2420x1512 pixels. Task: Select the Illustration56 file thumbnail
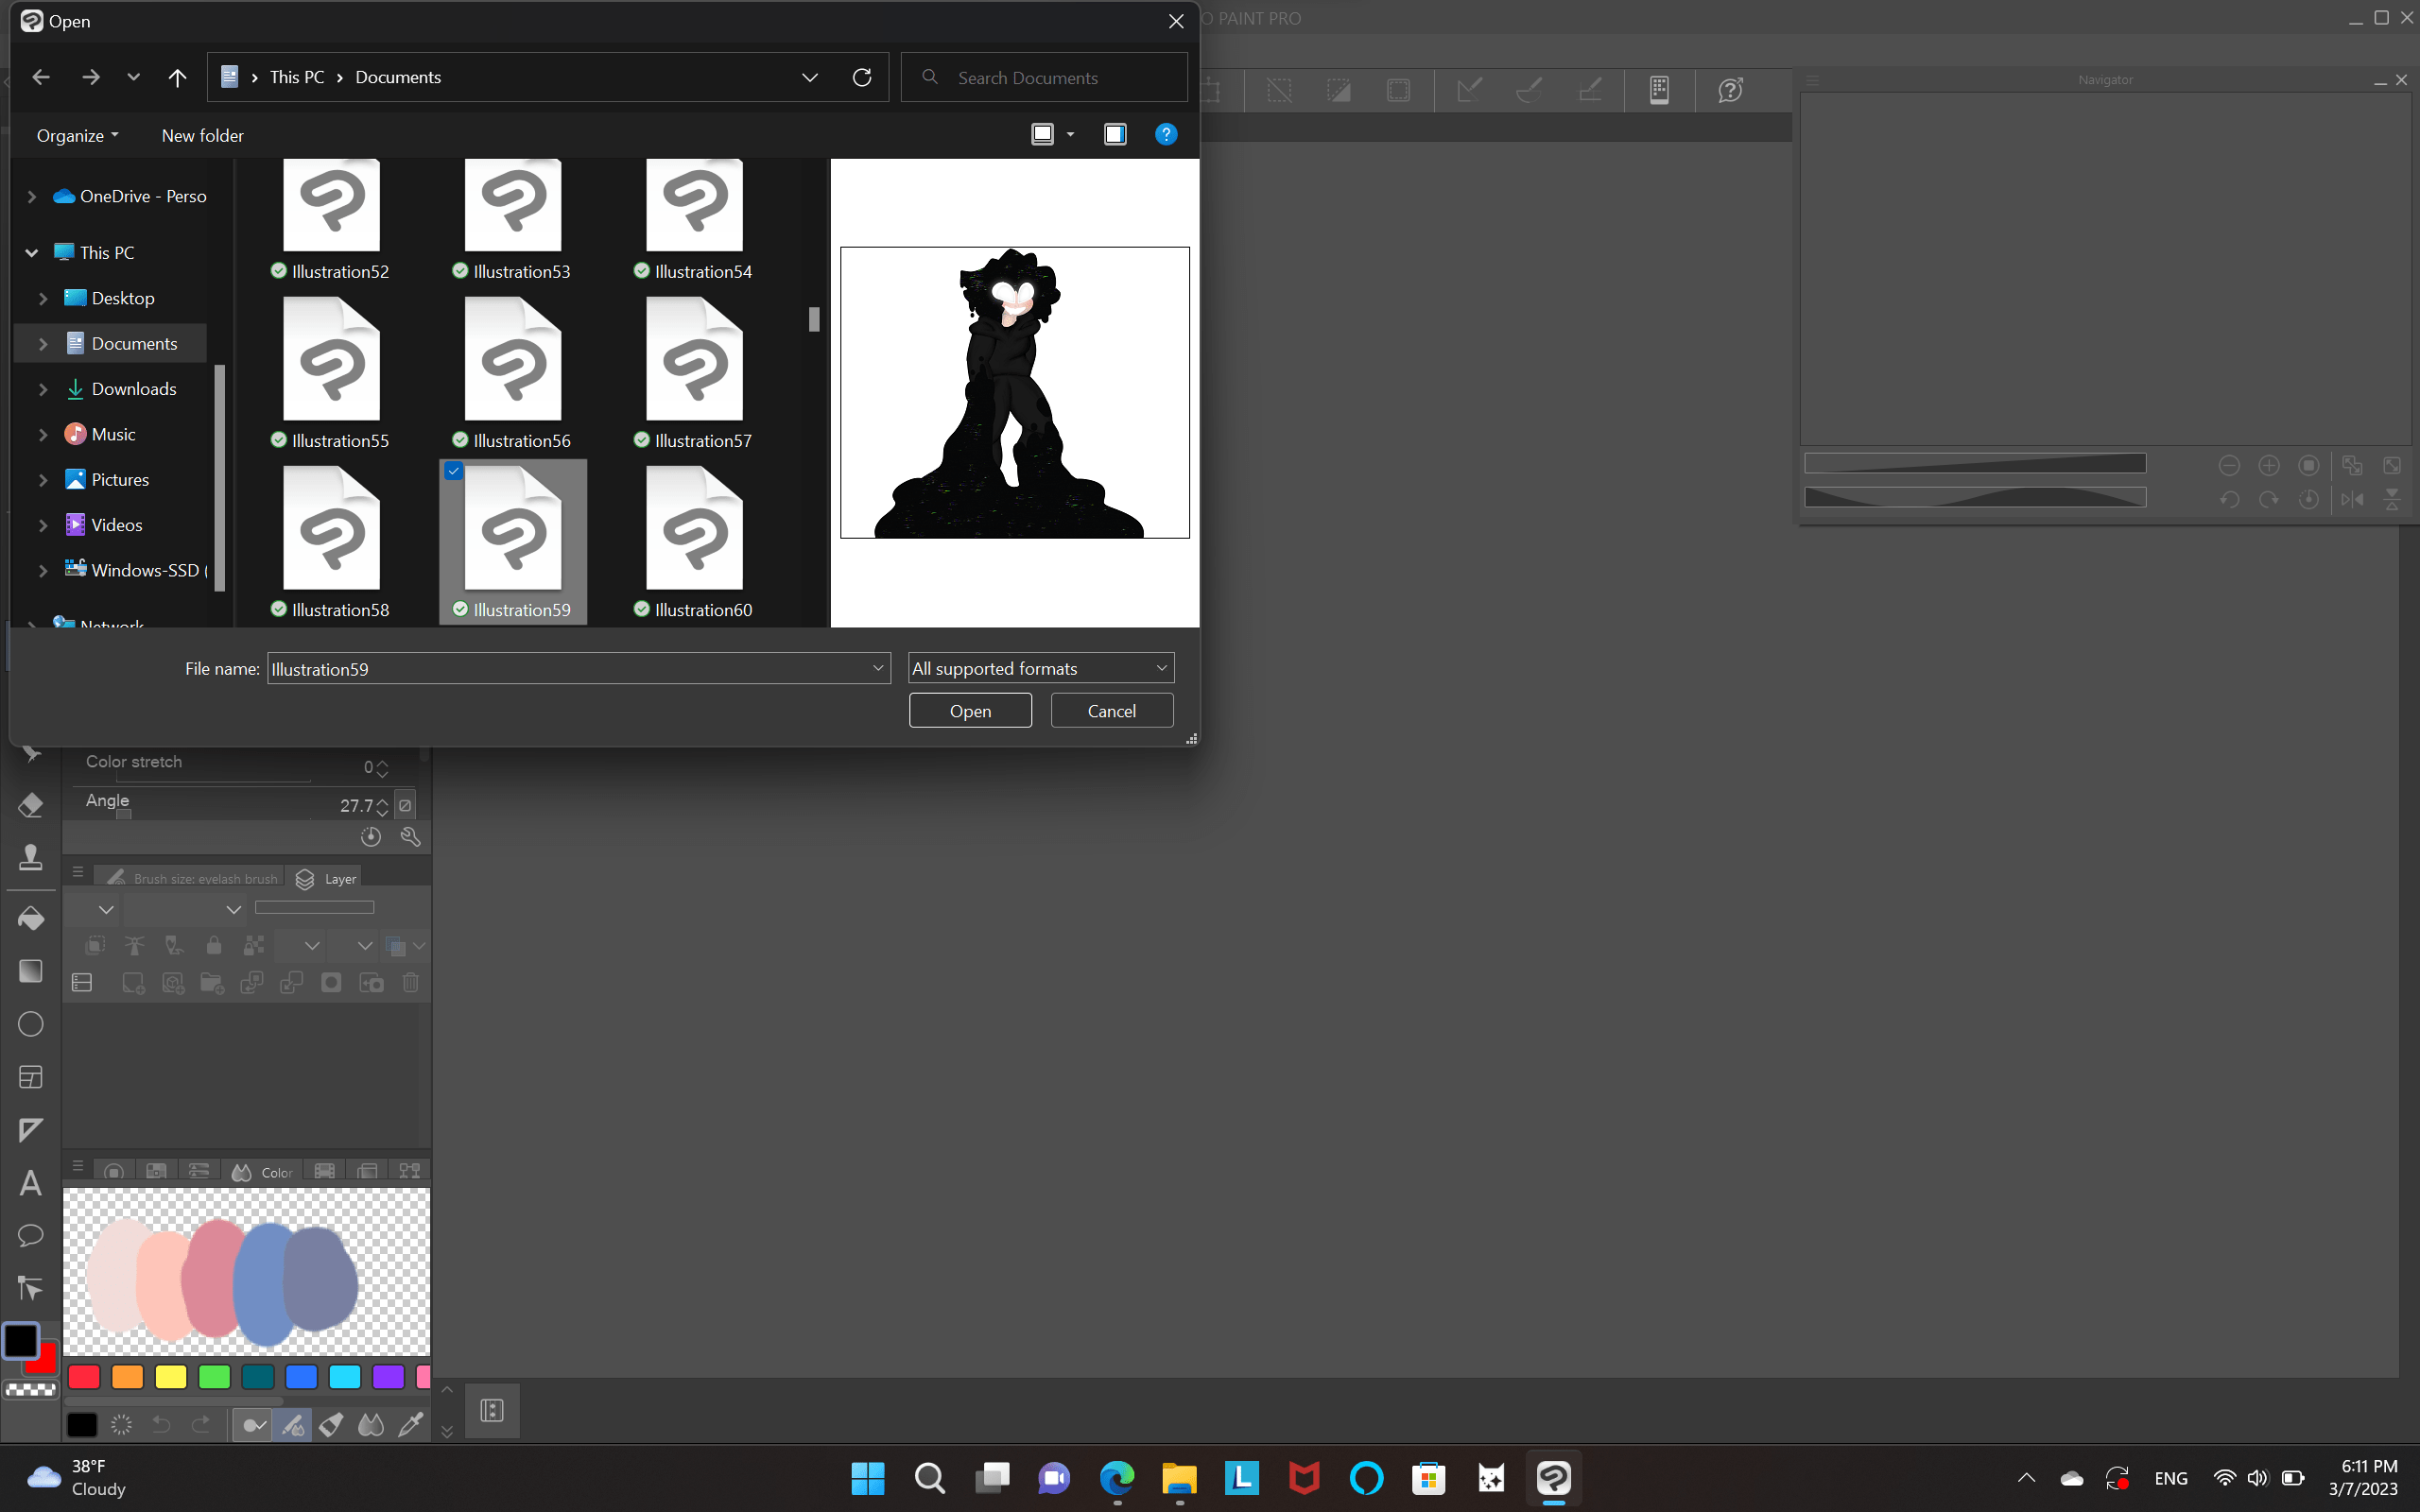(513, 360)
